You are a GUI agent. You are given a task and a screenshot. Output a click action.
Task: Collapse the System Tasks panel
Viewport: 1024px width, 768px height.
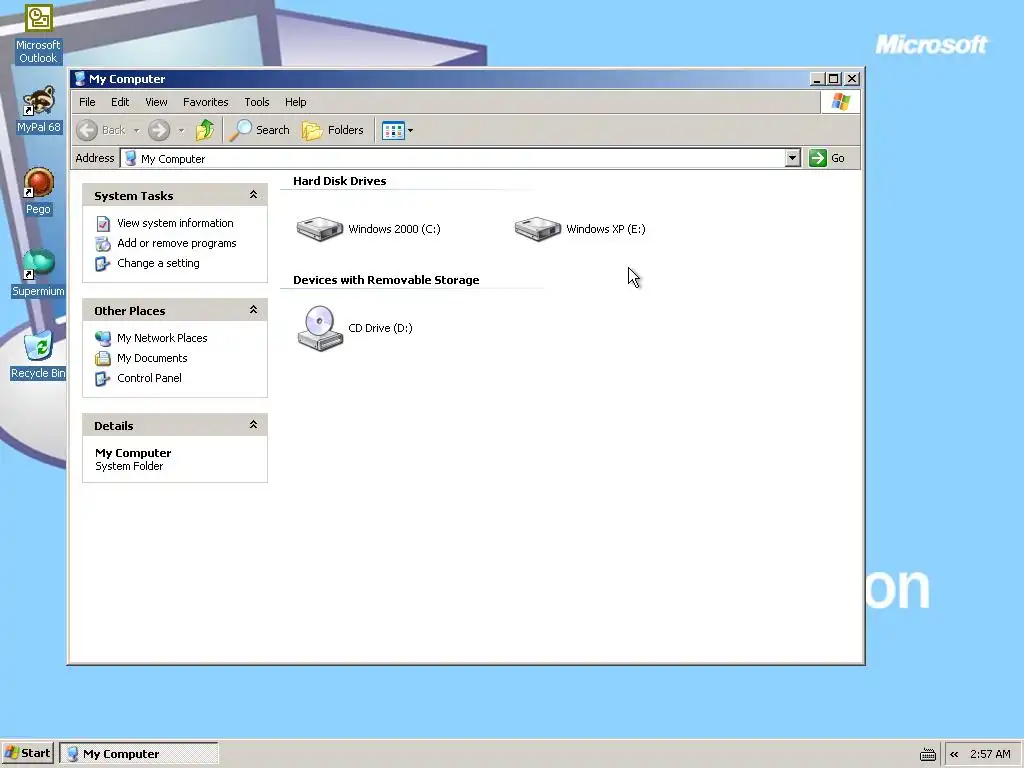click(x=253, y=195)
